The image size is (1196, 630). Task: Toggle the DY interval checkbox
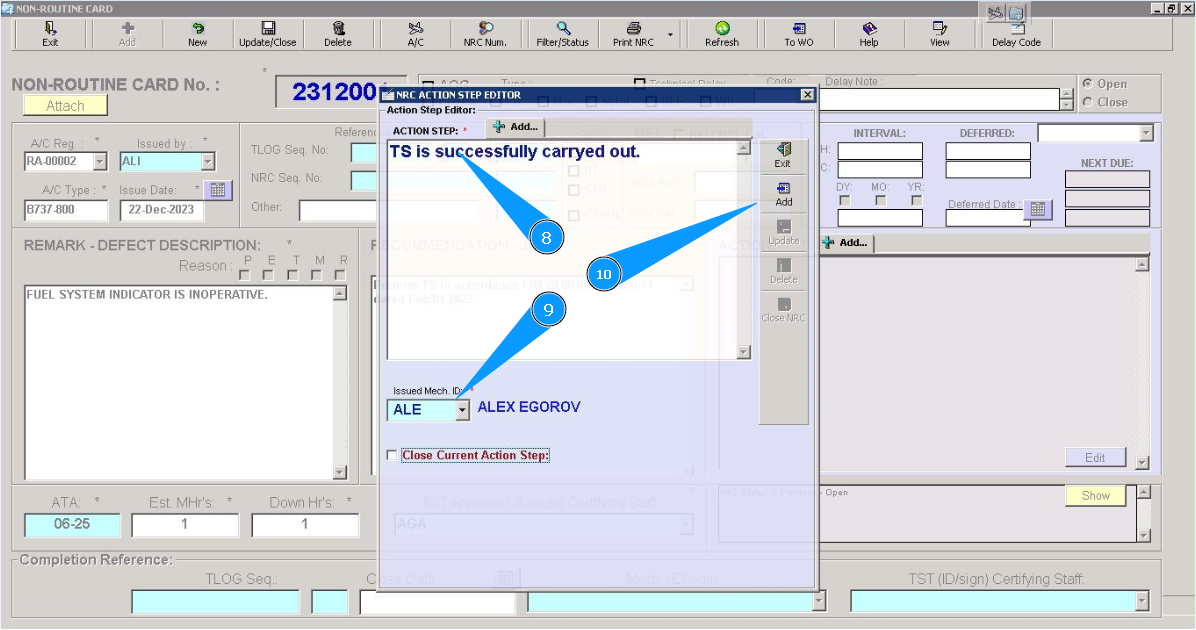click(x=844, y=201)
